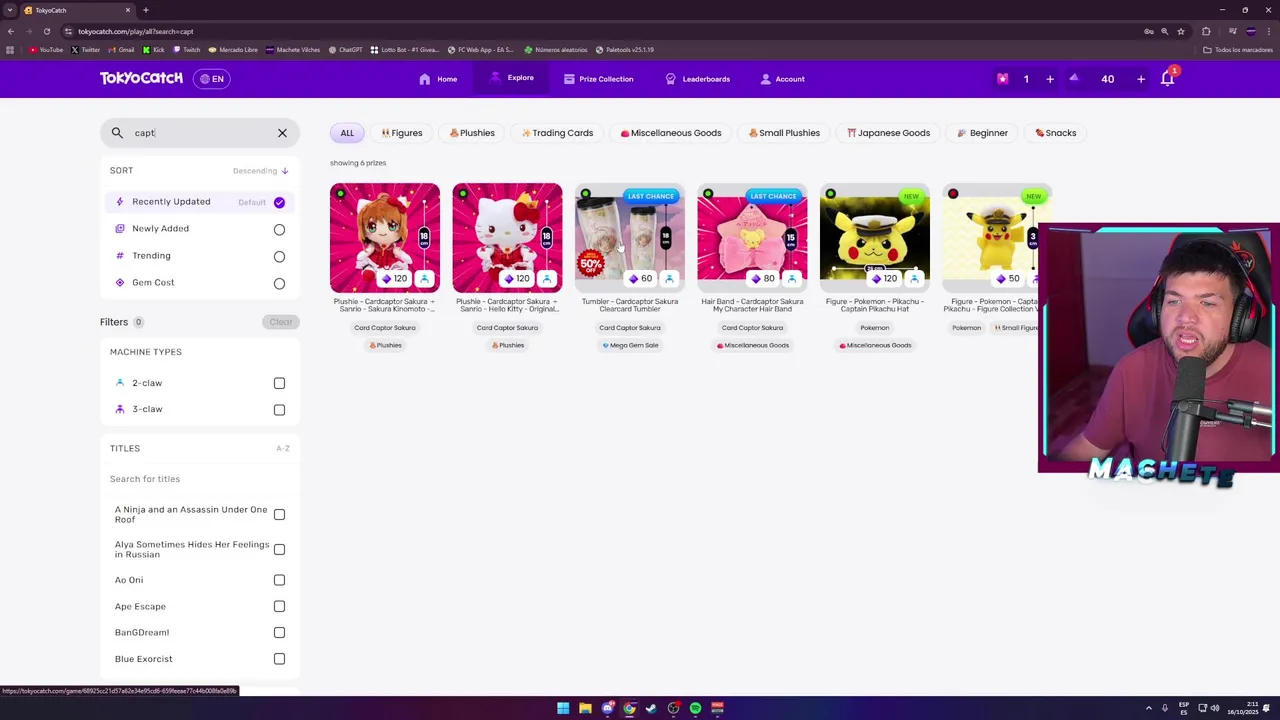The width and height of the screenshot is (1280, 720).
Task: Toggle A-Z ordering of titles
Action: click(x=283, y=448)
